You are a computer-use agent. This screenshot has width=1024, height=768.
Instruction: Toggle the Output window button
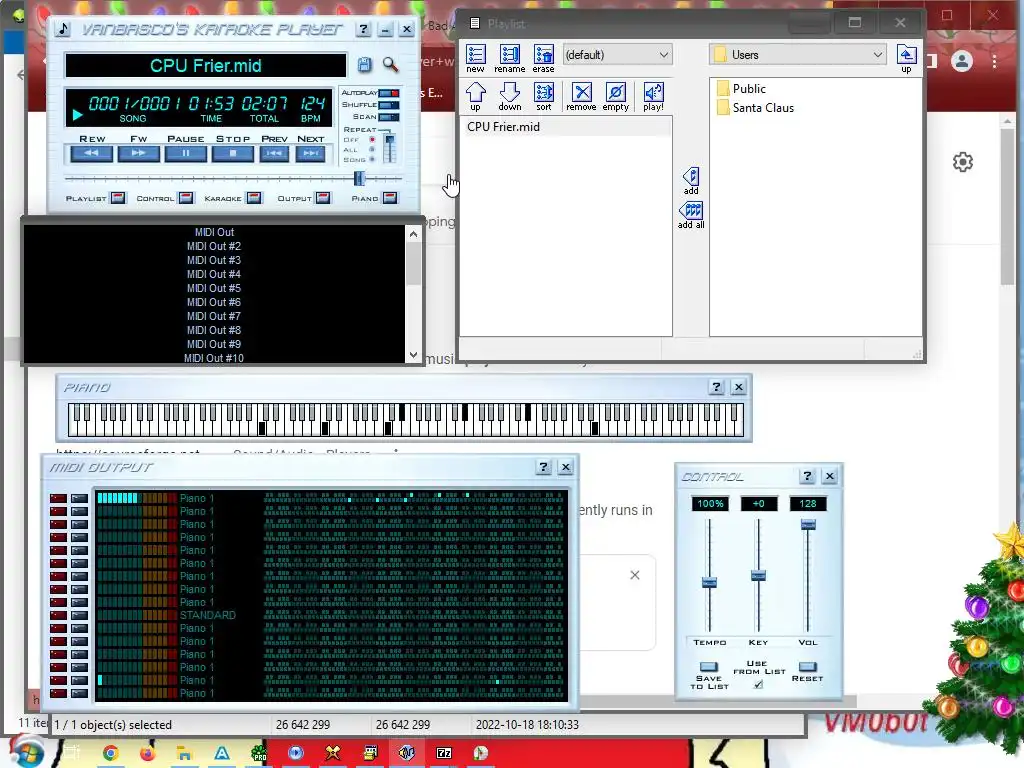[x=323, y=198]
